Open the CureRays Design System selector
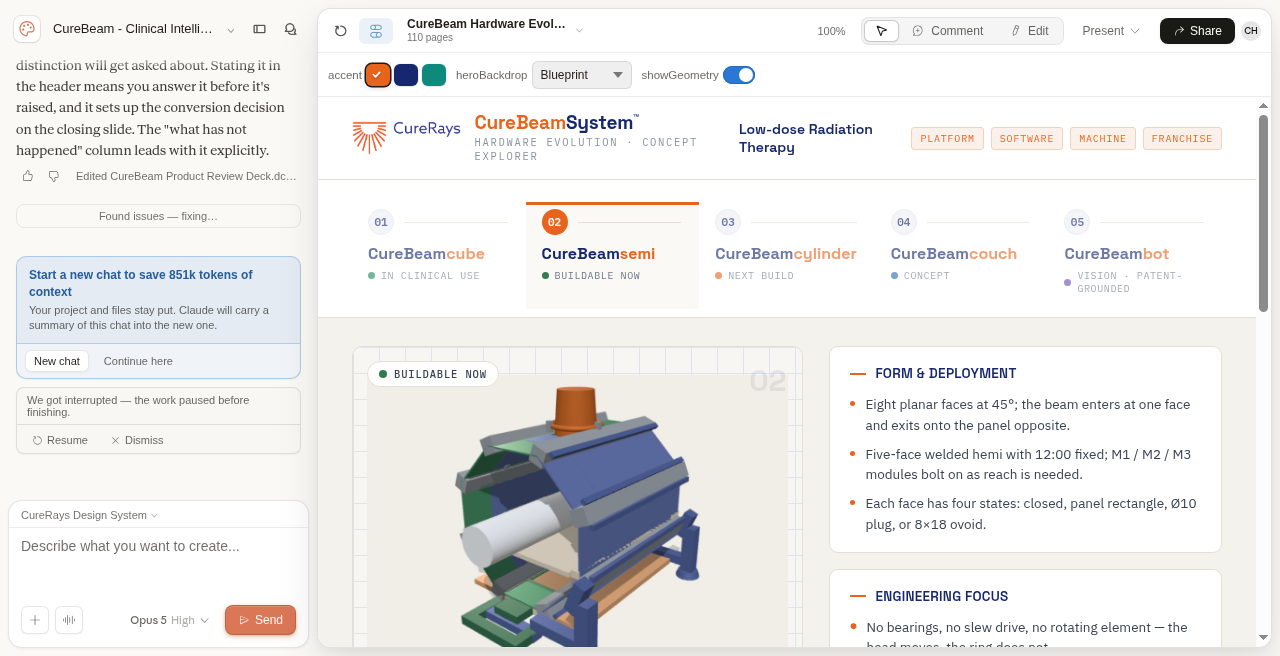Image resolution: width=1280 pixels, height=656 pixels. [x=89, y=515]
